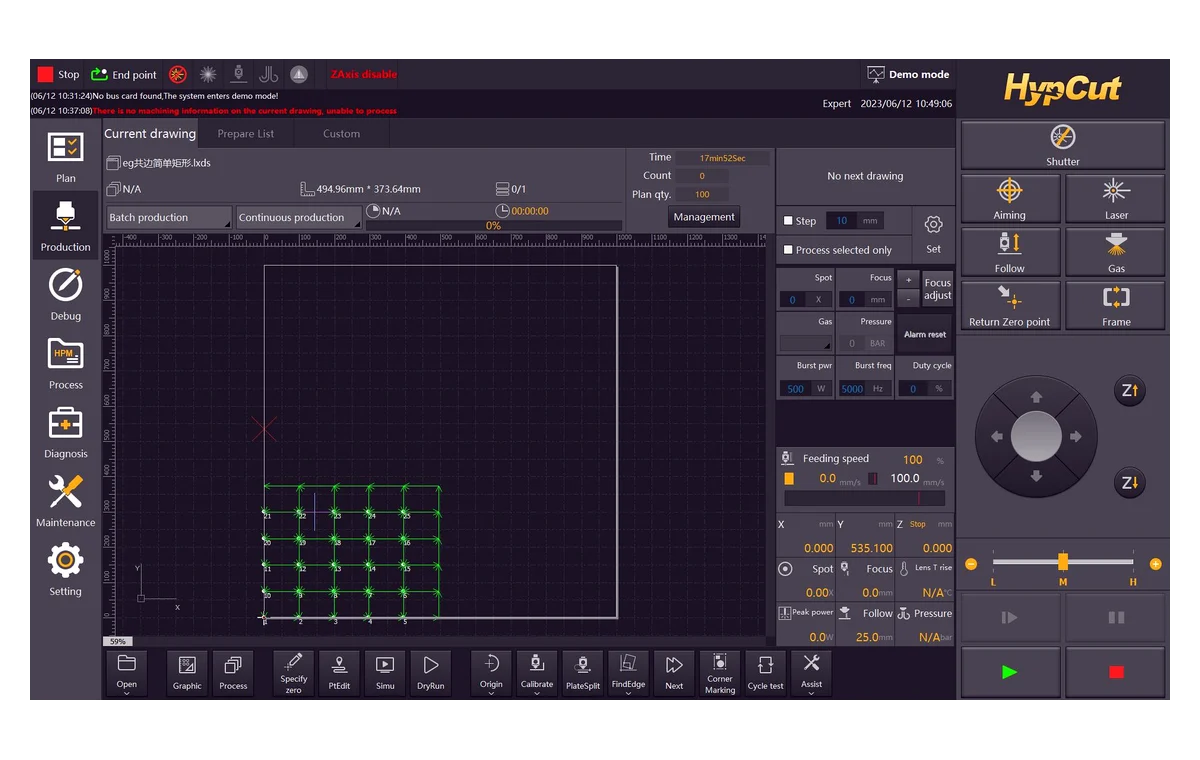Switch to the Custom tab
The image size is (1200, 760).
341,134
